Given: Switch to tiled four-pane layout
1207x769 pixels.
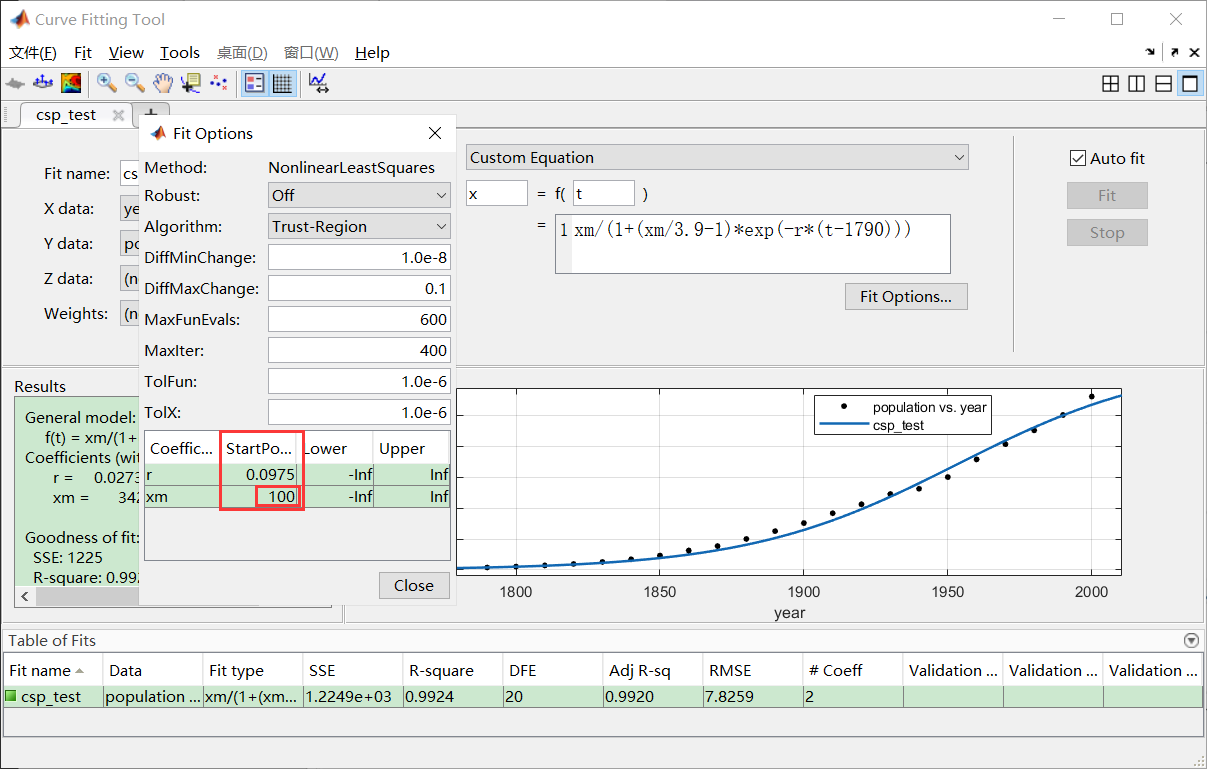Looking at the screenshot, I should pyautogui.click(x=1110, y=84).
